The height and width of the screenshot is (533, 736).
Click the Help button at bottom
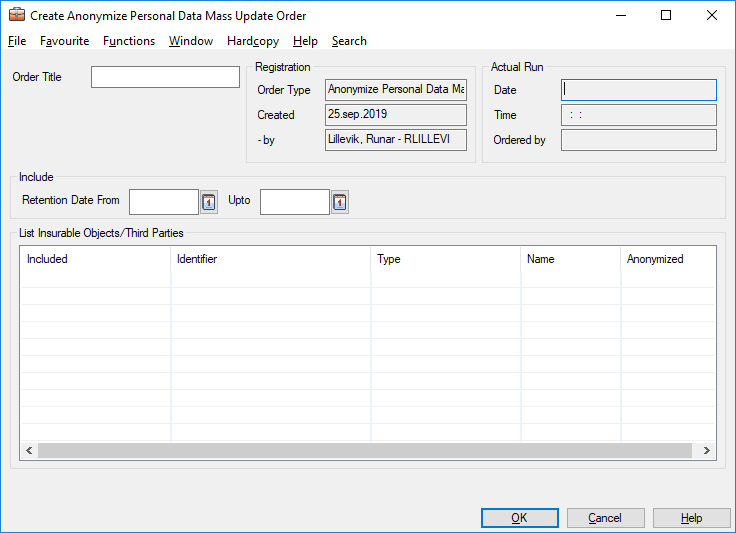(x=691, y=518)
